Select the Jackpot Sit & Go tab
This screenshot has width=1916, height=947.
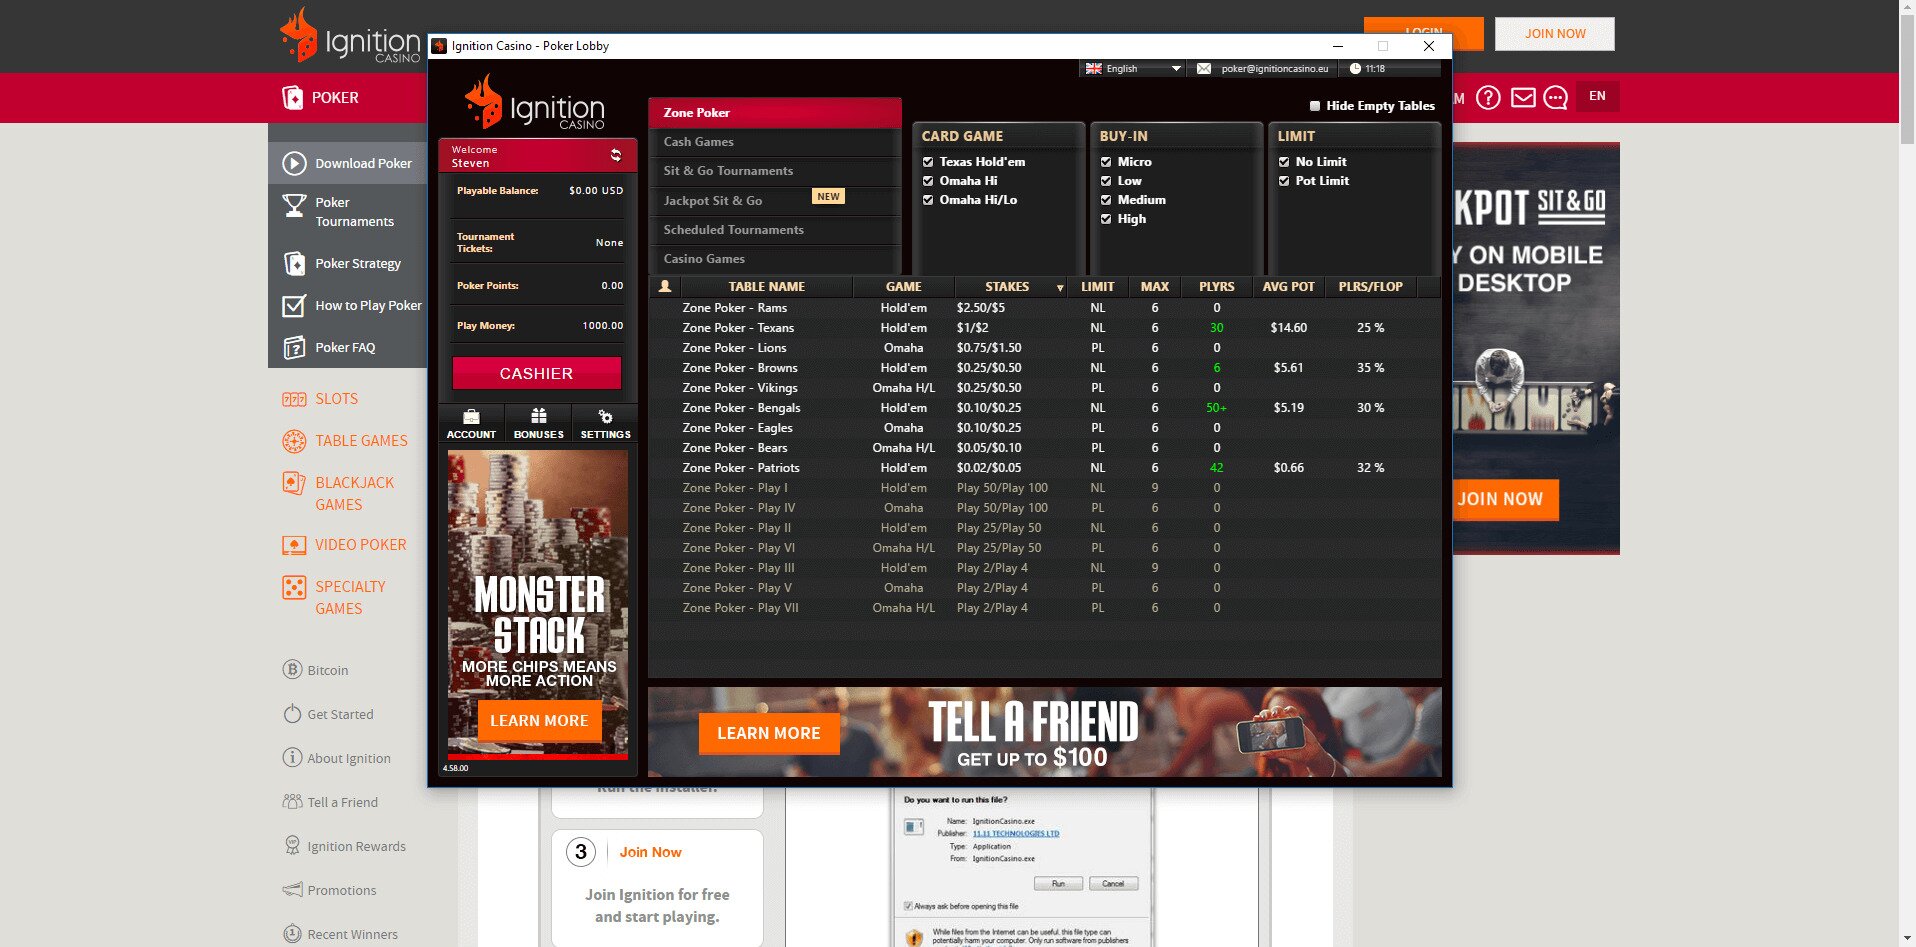pyautogui.click(x=775, y=200)
